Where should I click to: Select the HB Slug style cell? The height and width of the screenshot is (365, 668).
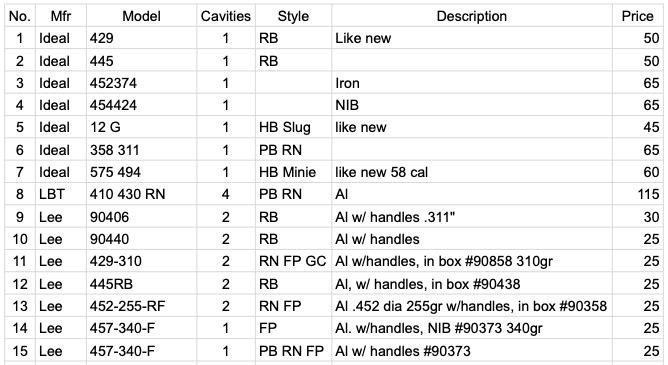coord(294,127)
